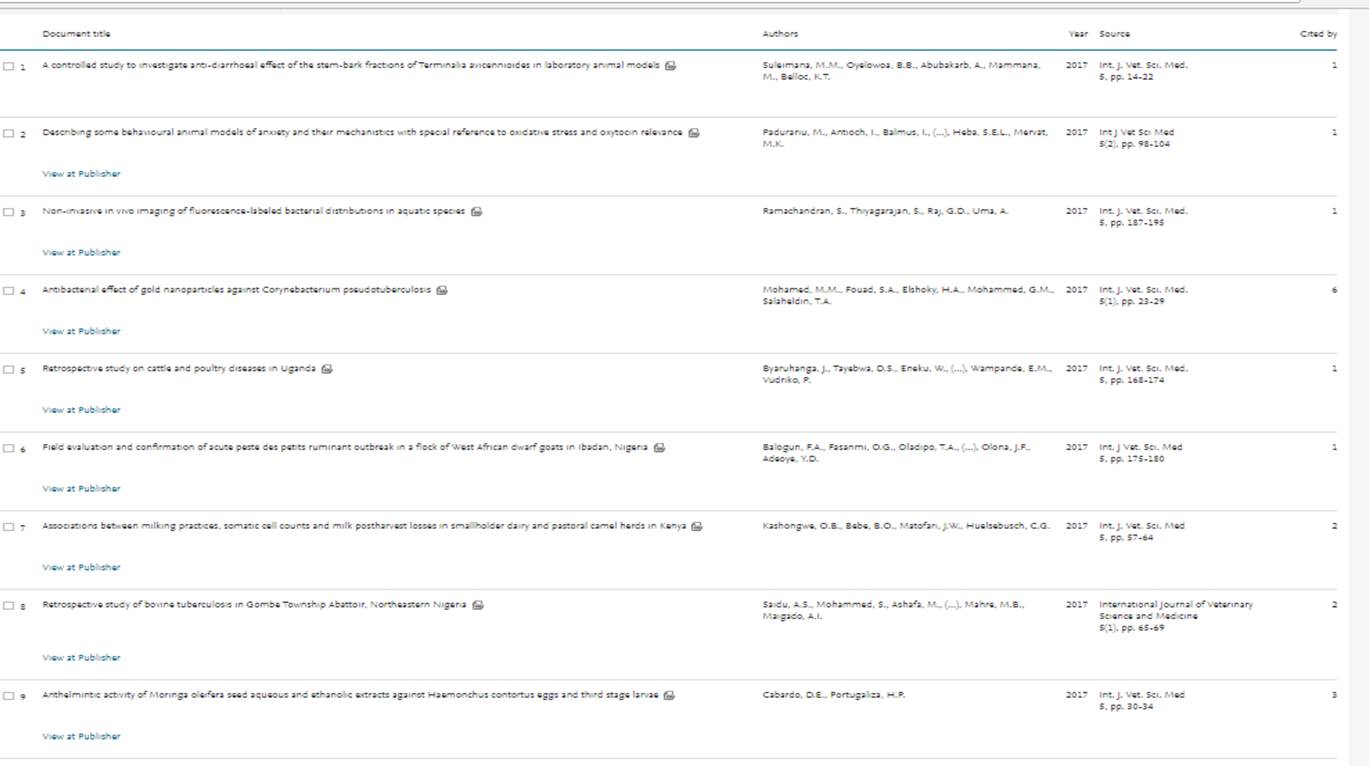Show abstract icon for bovine tuberculosis Gombe article
Image resolution: width=1369 pixels, height=766 pixels.
pos(478,605)
